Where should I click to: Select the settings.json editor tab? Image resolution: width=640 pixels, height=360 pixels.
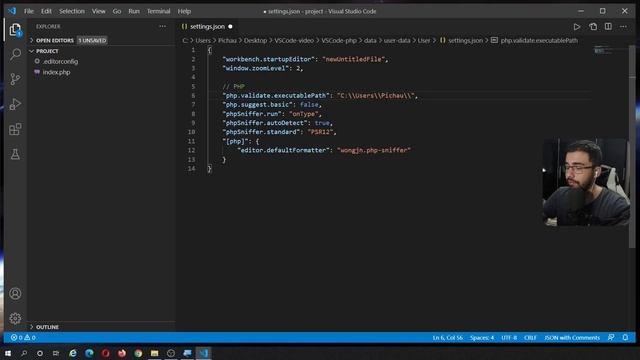[x=207, y=27]
